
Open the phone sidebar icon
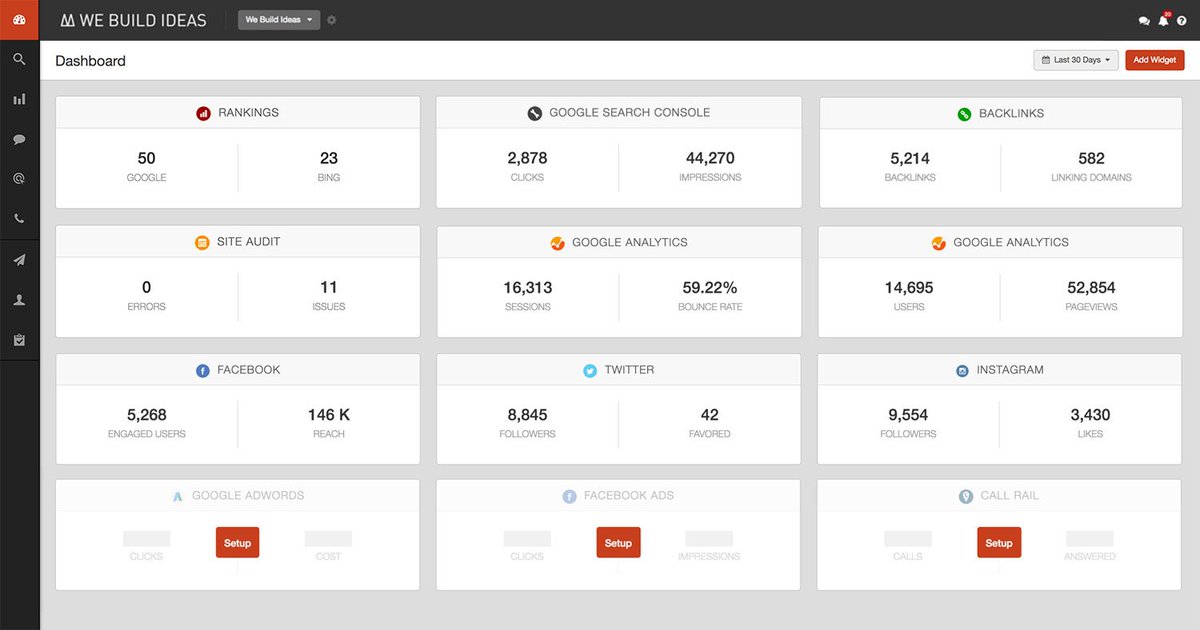[19, 219]
